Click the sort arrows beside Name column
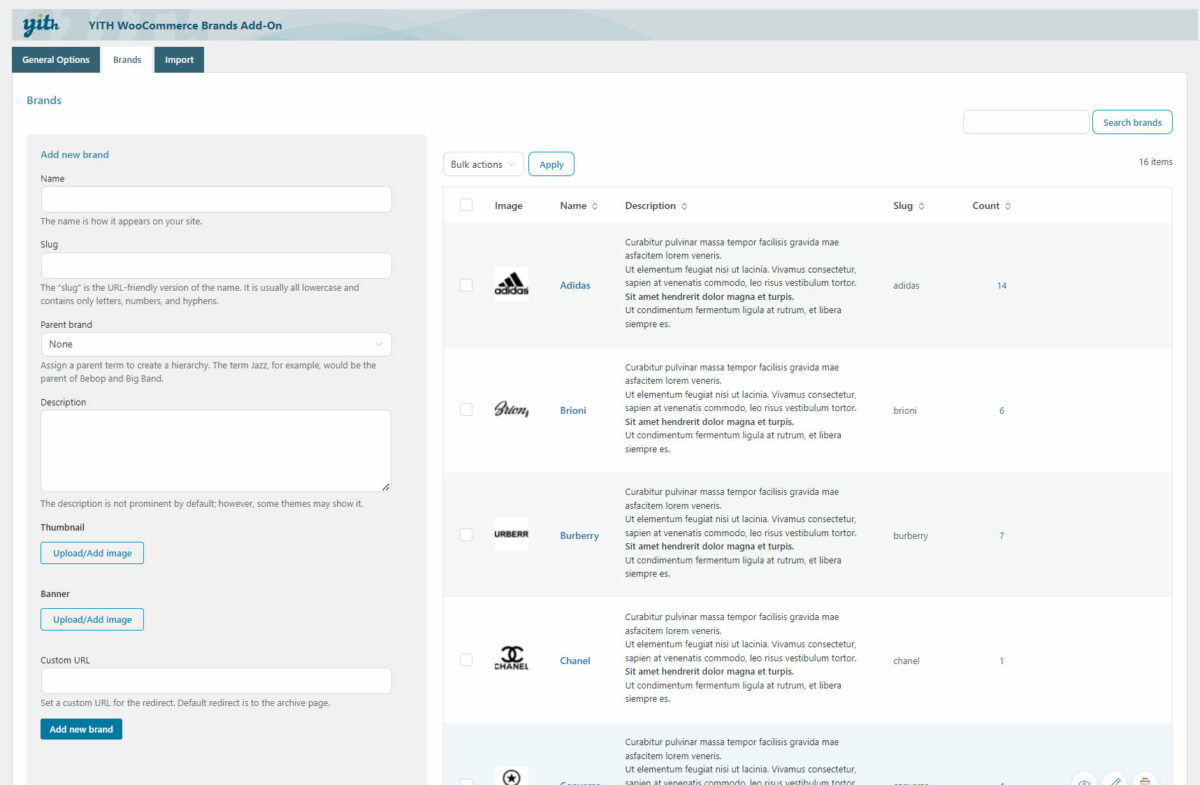The width and height of the screenshot is (1200, 785). pos(595,206)
